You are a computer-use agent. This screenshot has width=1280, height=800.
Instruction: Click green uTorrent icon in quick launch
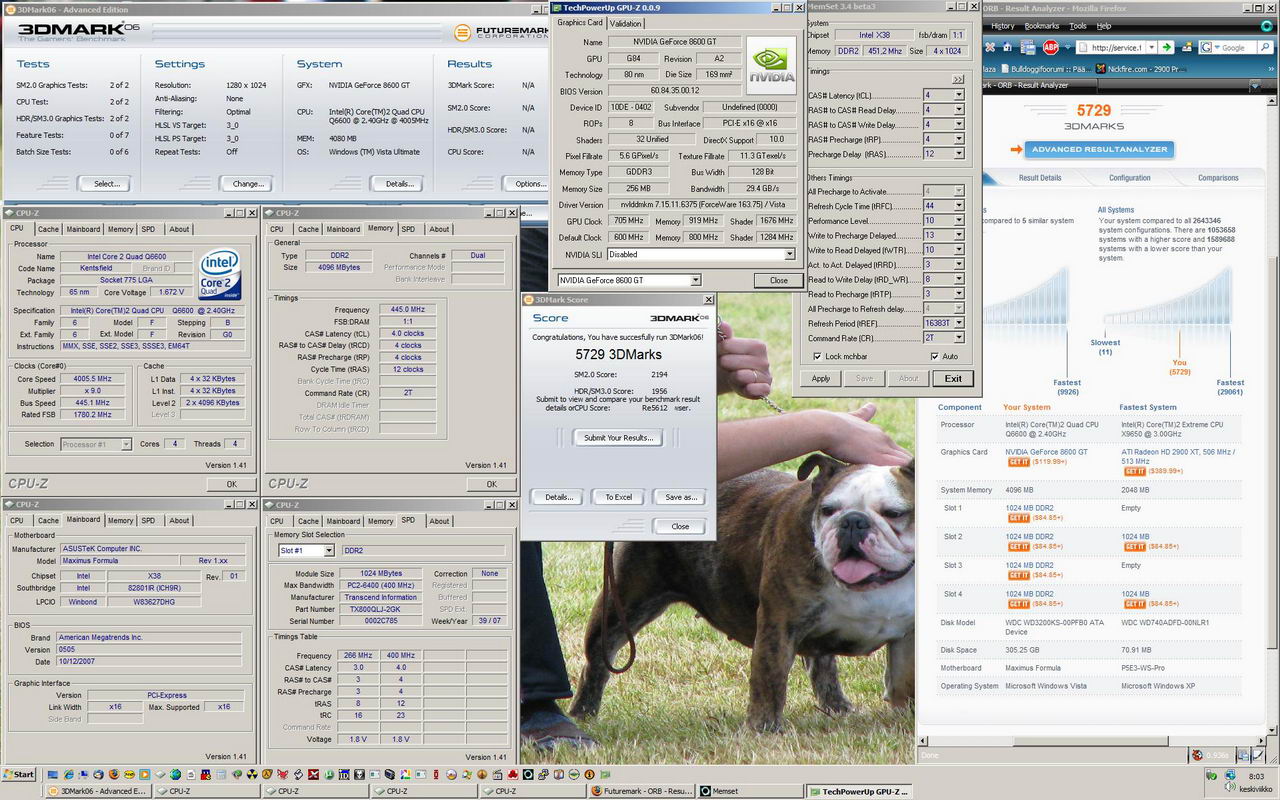tap(328, 775)
